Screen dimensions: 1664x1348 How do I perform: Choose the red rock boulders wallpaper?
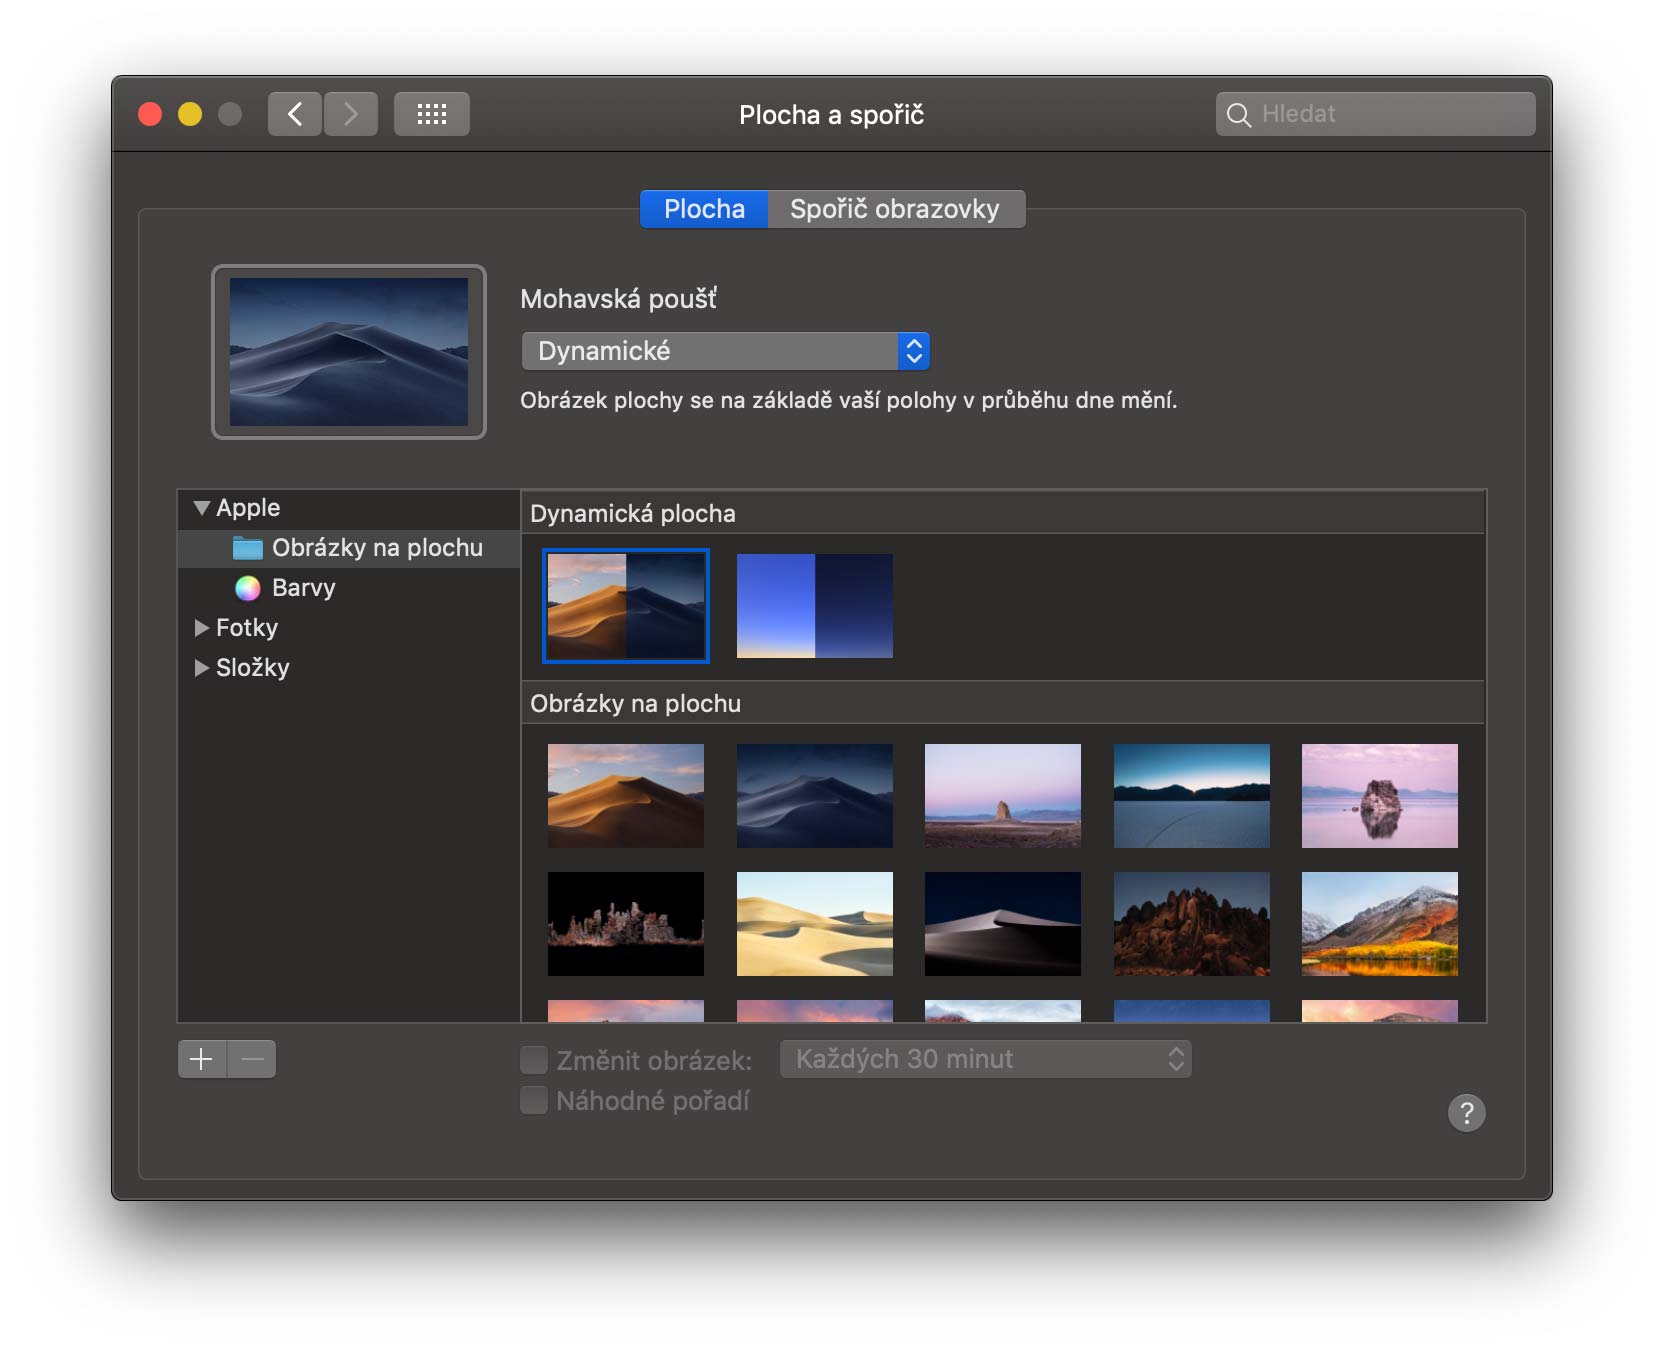[1192, 924]
